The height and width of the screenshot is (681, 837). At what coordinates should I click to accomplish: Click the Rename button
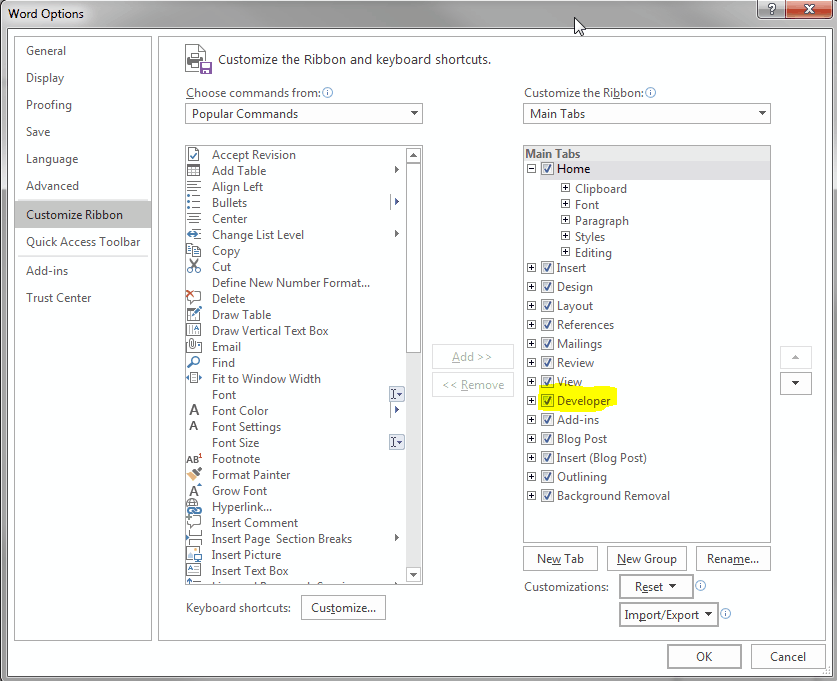733,559
